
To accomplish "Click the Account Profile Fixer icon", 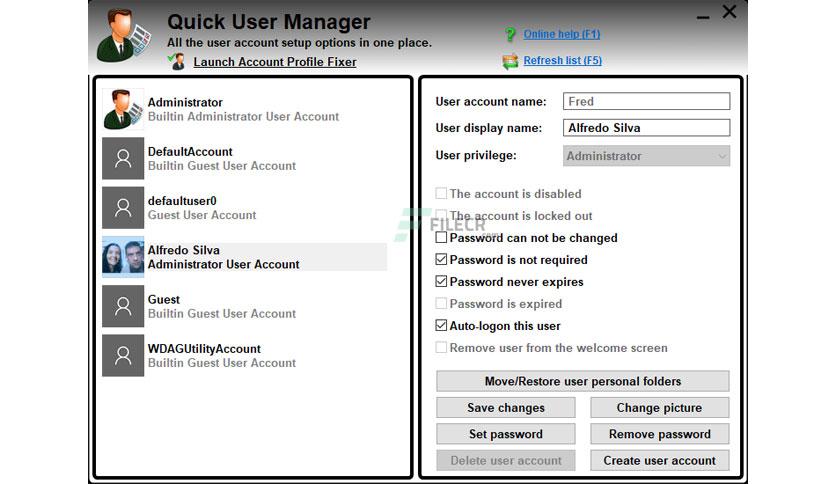I will (176, 61).
